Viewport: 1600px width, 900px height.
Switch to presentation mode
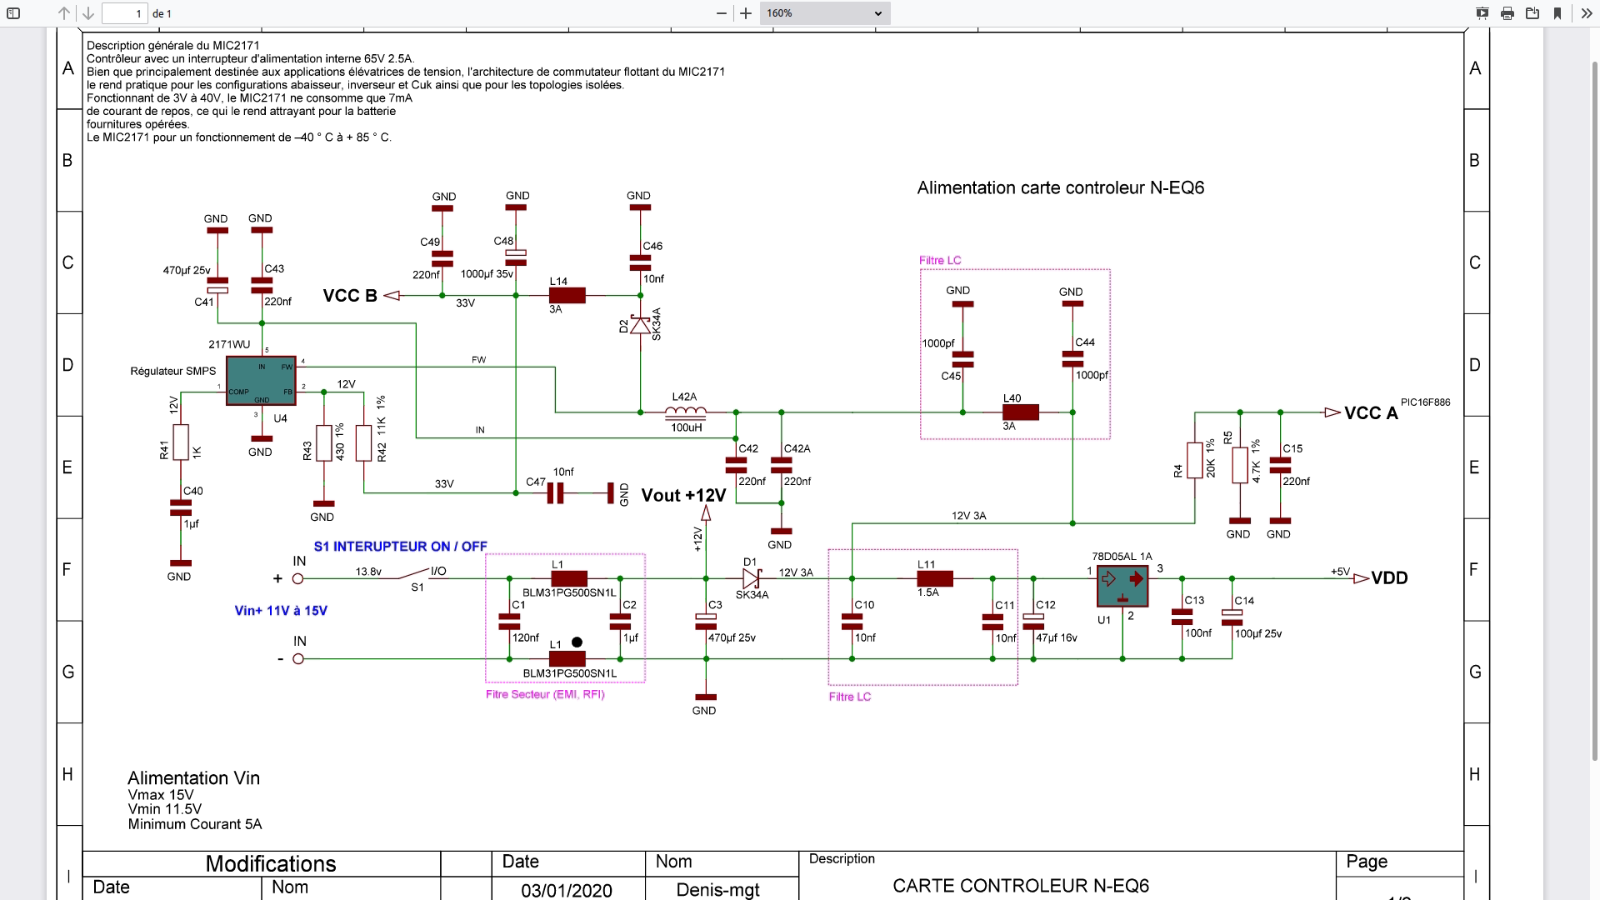coord(1482,13)
